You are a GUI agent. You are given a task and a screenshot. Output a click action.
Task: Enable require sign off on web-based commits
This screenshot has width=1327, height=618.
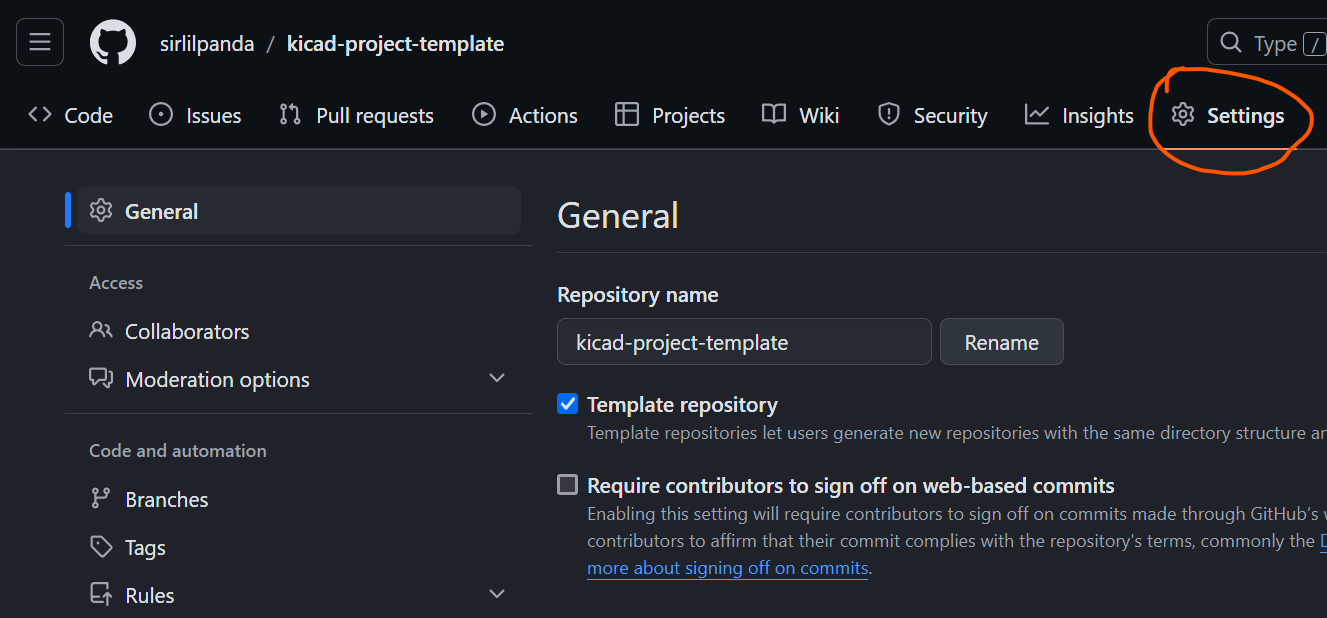coord(568,485)
